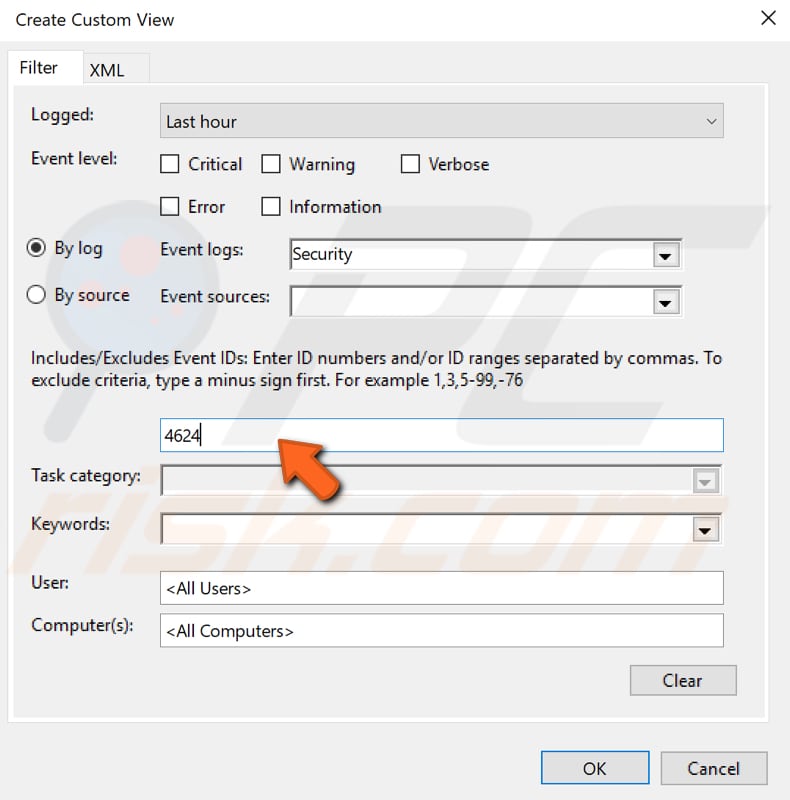Image resolution: width=790 pixels, height=800 pixels.
Task: Close the Create Custom View dialog
Action: 768,18
